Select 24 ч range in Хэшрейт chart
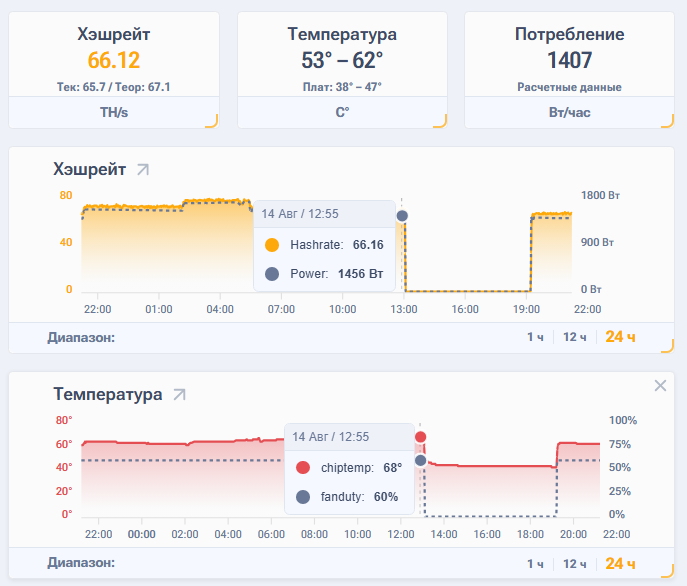 (620, 337)
